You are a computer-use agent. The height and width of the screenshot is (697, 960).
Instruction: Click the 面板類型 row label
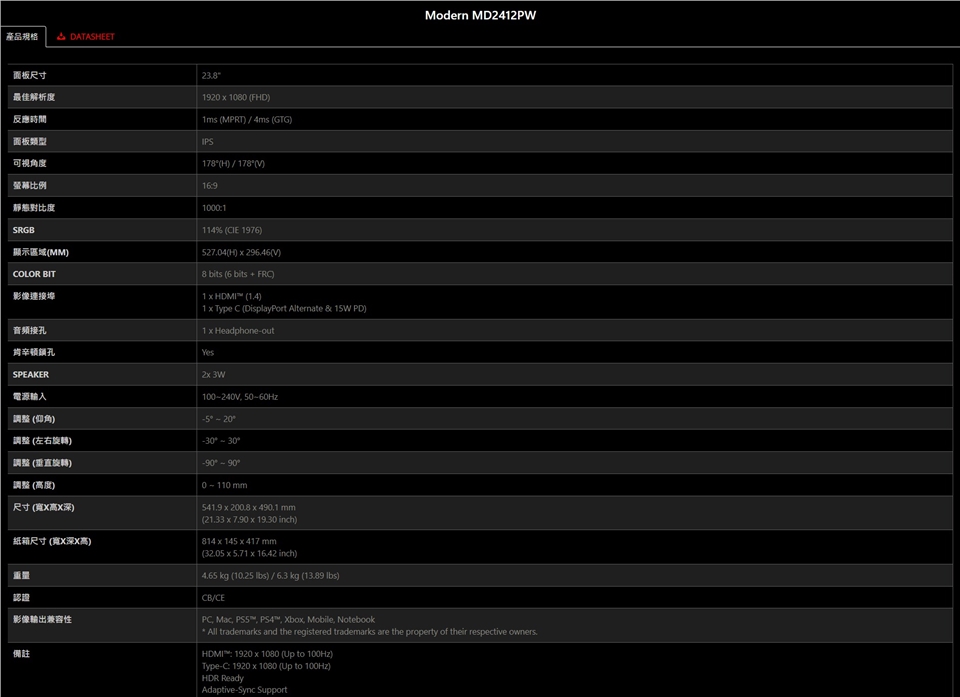pyautogui.click(x=29, y=141)
